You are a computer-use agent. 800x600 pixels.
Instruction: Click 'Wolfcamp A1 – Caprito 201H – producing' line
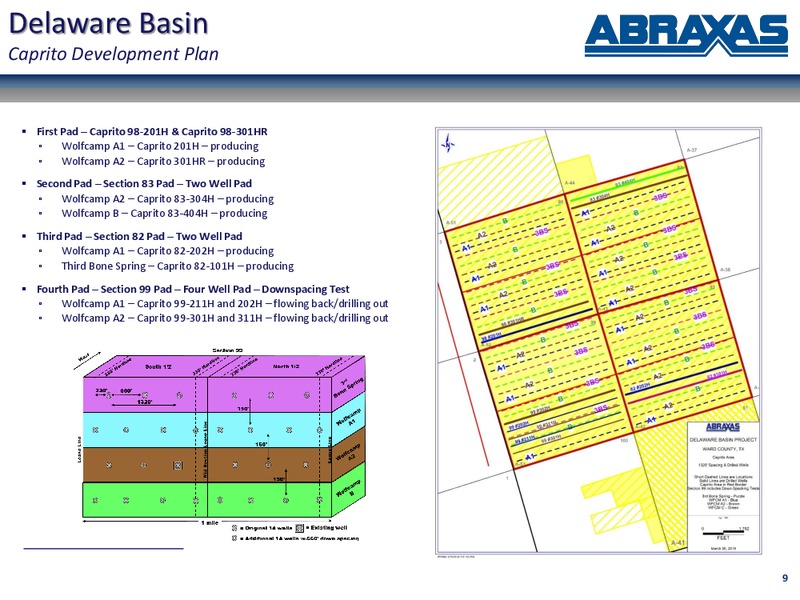tap(160, 146)
